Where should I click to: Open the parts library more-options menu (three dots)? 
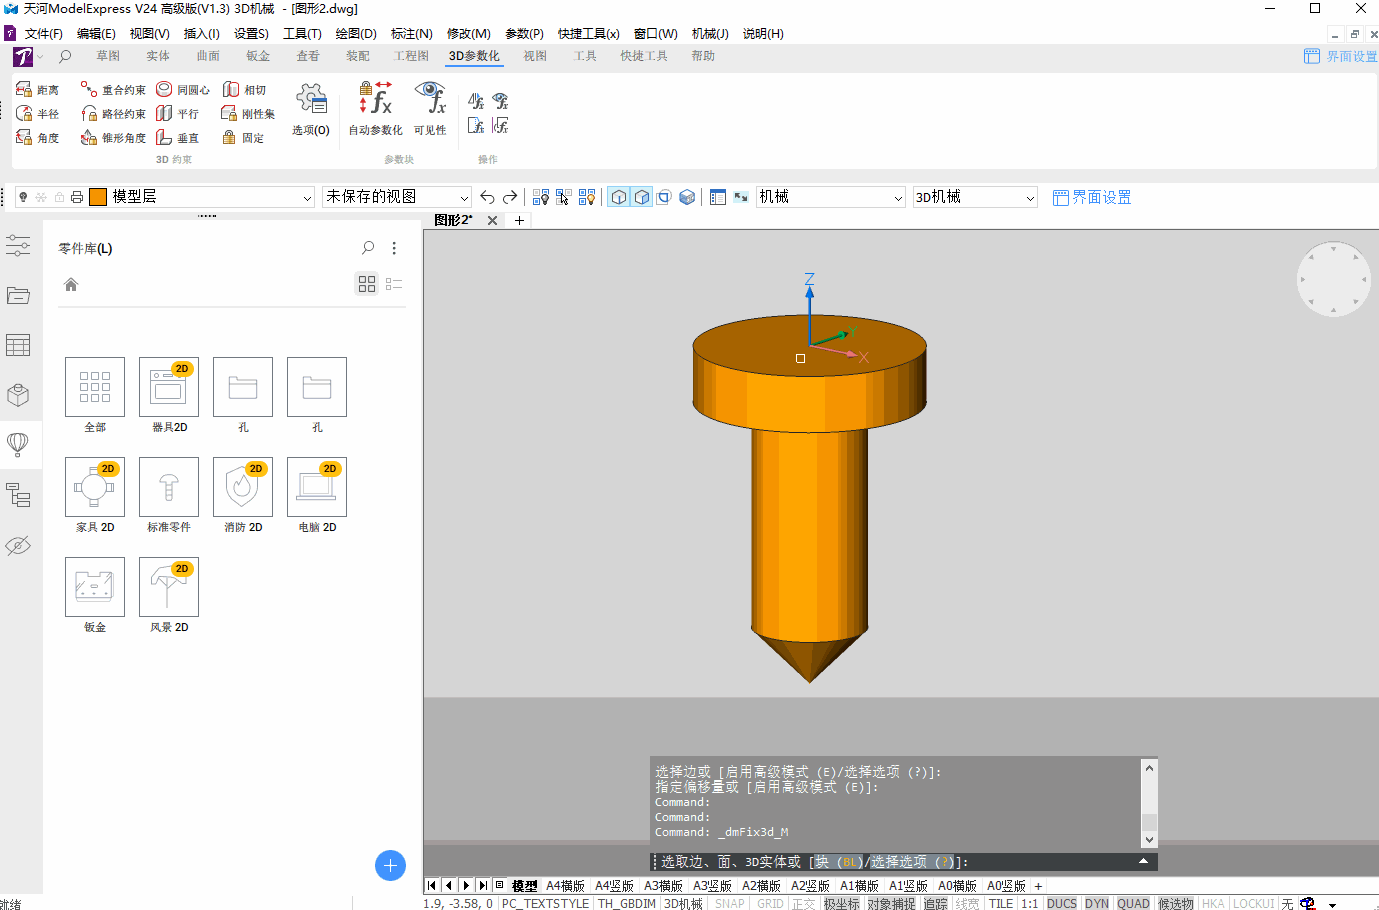394,248
